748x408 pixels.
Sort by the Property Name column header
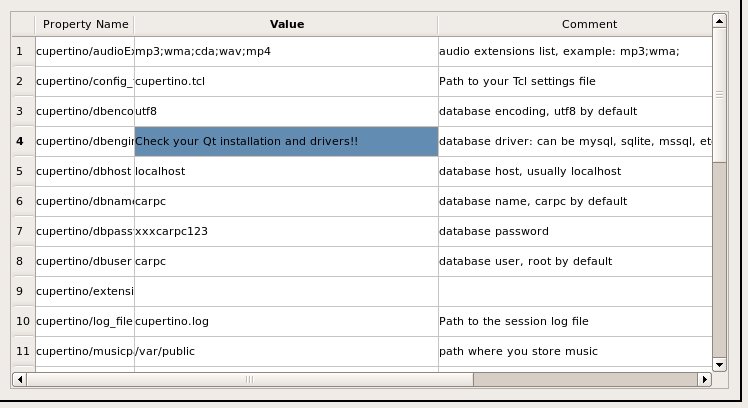point(85,24)
